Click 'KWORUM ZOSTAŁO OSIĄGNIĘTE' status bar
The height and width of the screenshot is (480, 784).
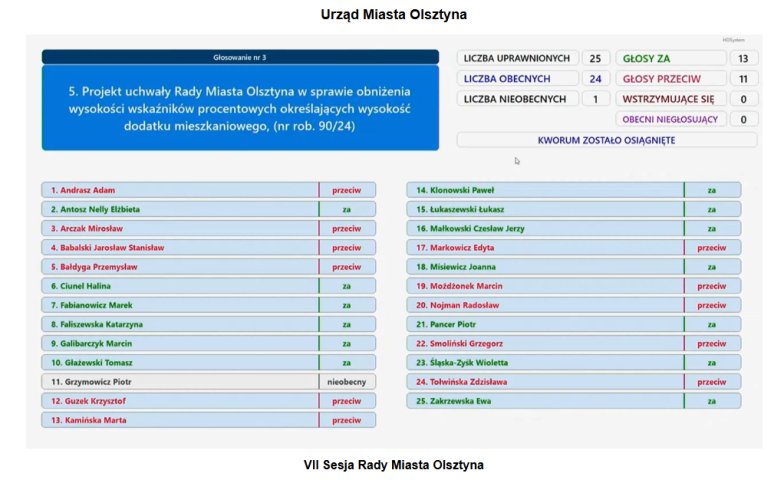click(606, 140)
